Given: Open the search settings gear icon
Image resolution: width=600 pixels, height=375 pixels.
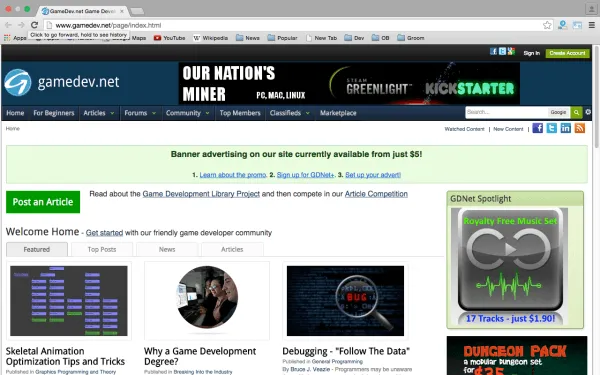Looking at the screenshot, I should [x=588, y=112].
